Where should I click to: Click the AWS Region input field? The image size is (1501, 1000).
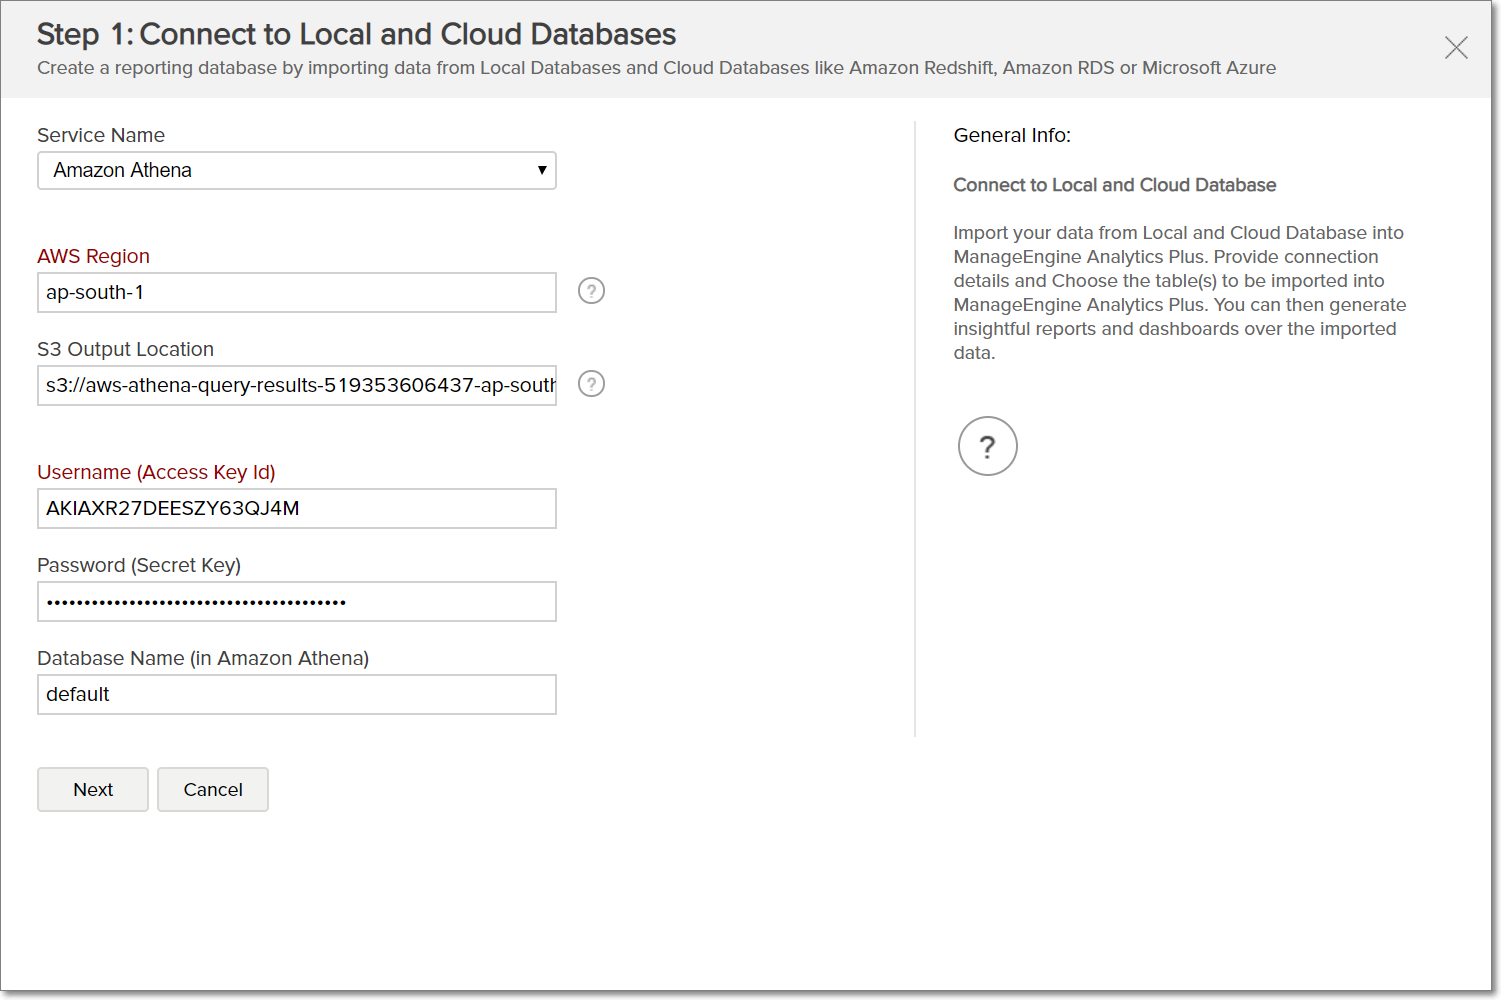pos(297,292)
